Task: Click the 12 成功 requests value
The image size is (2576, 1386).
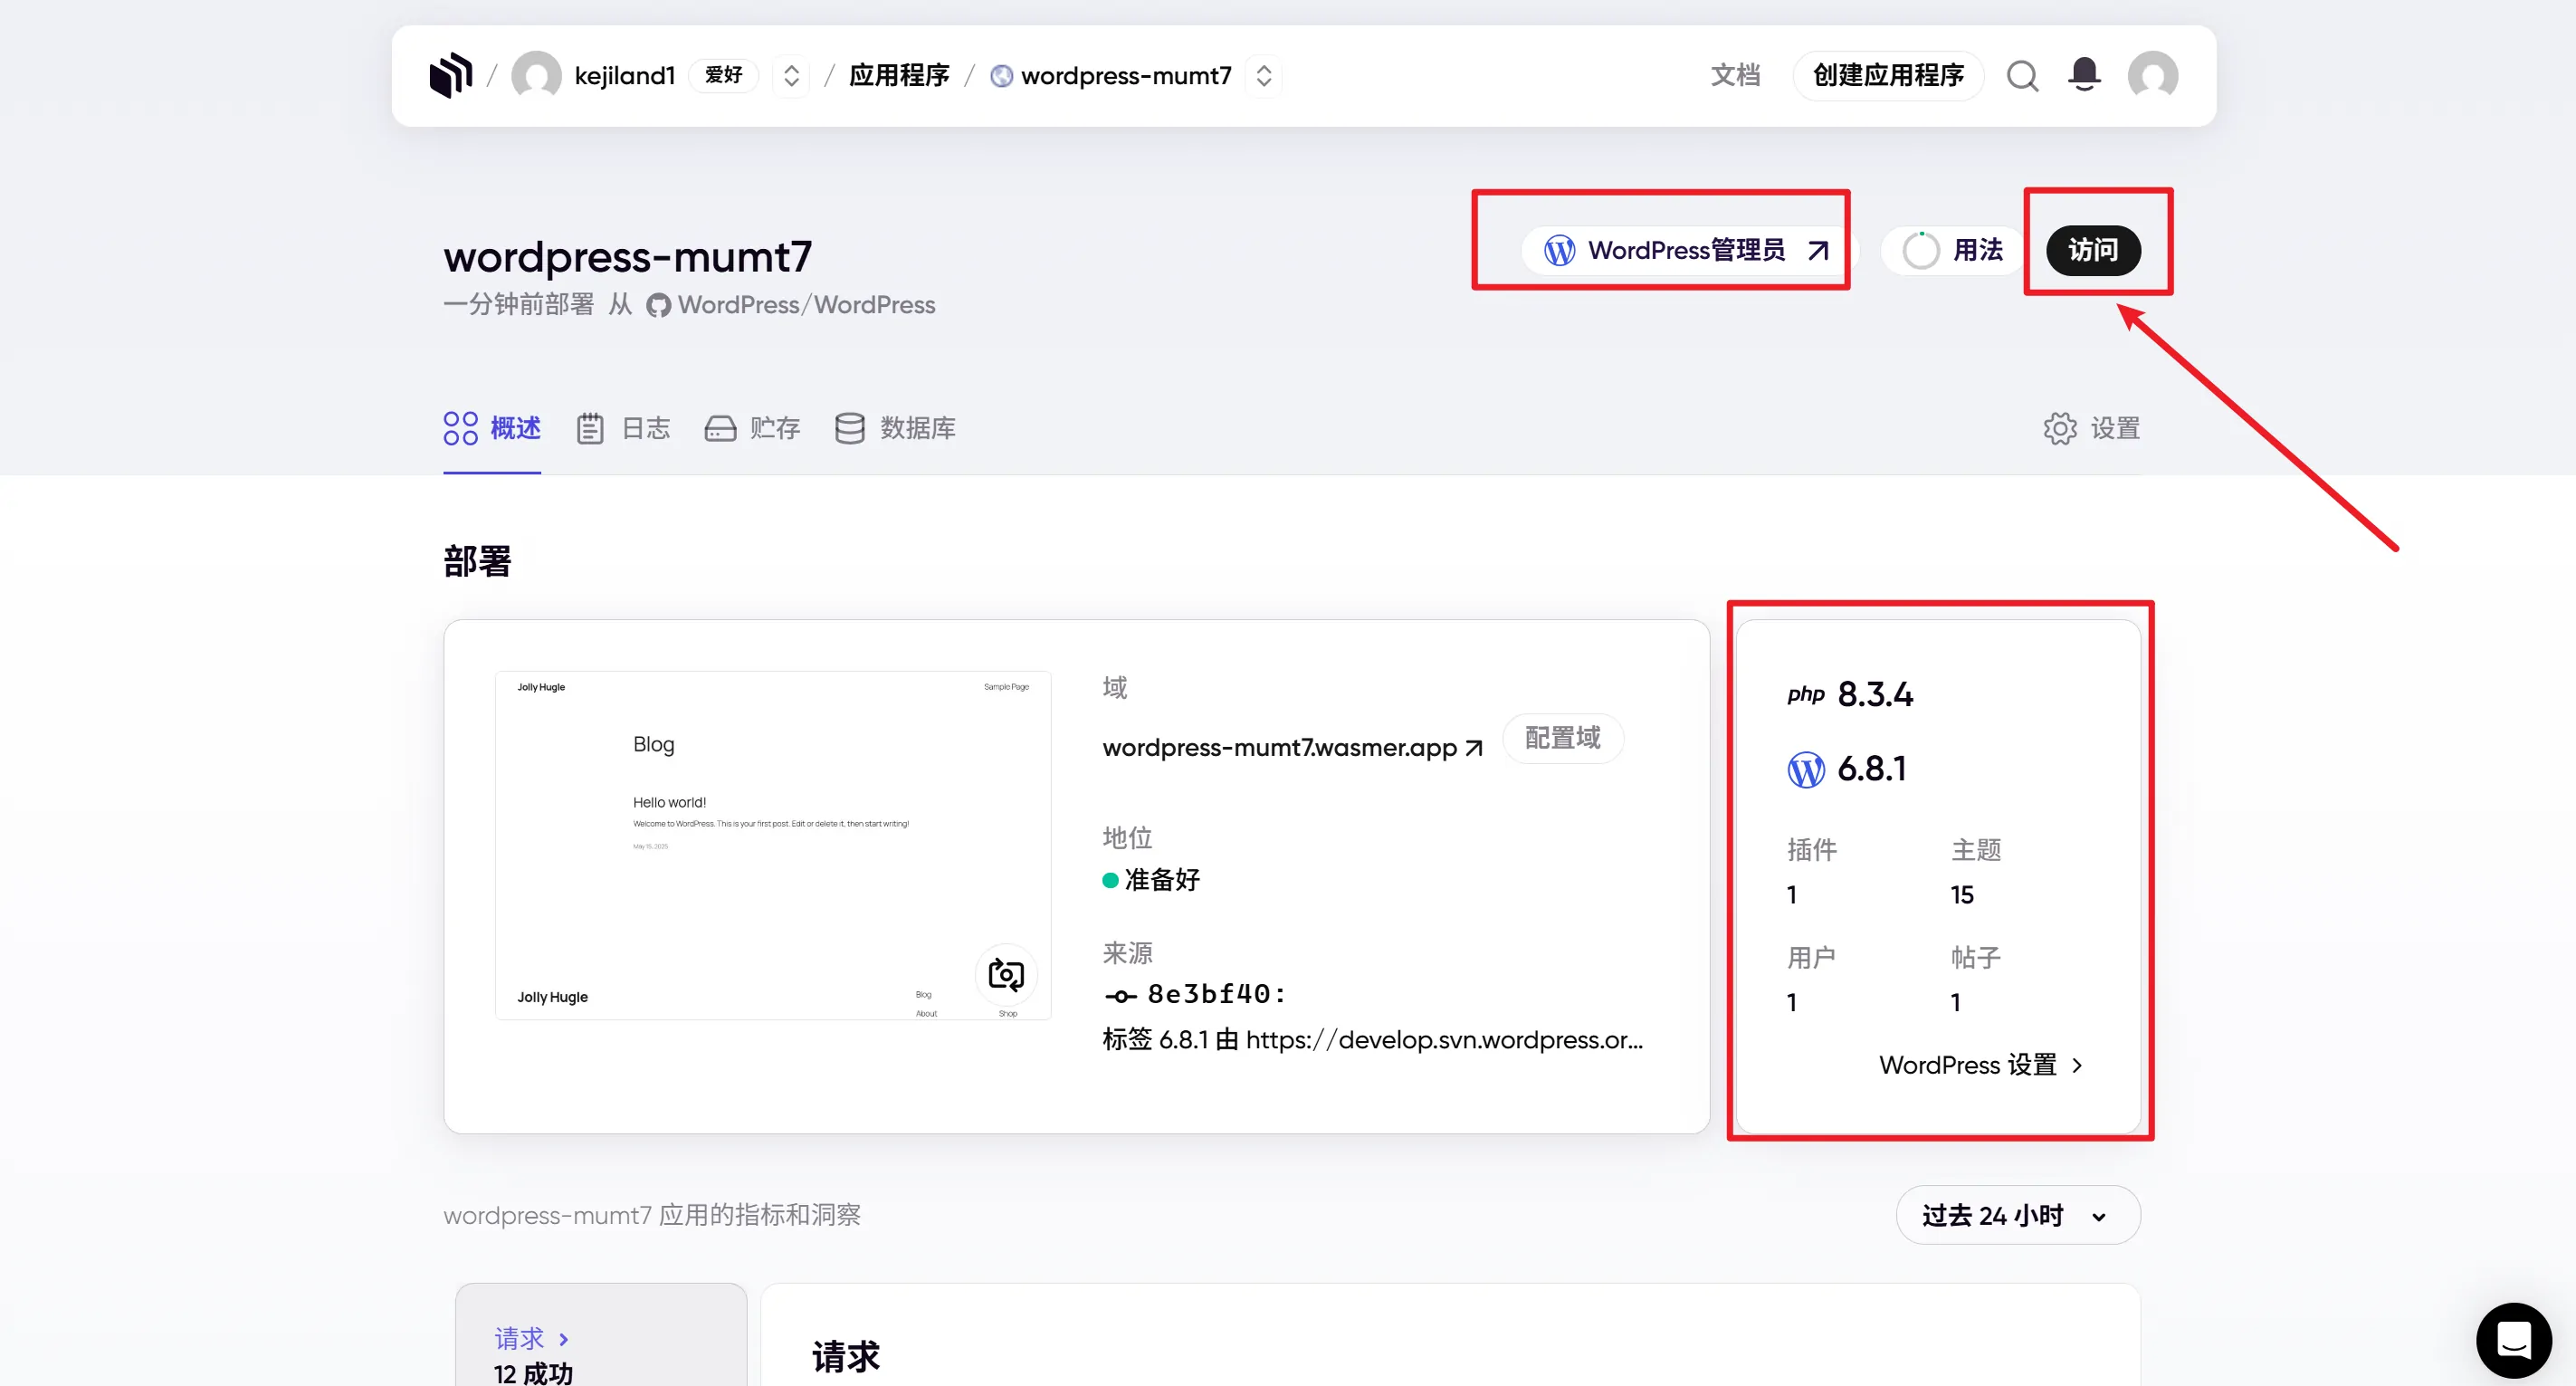Action: point(533,1373)
